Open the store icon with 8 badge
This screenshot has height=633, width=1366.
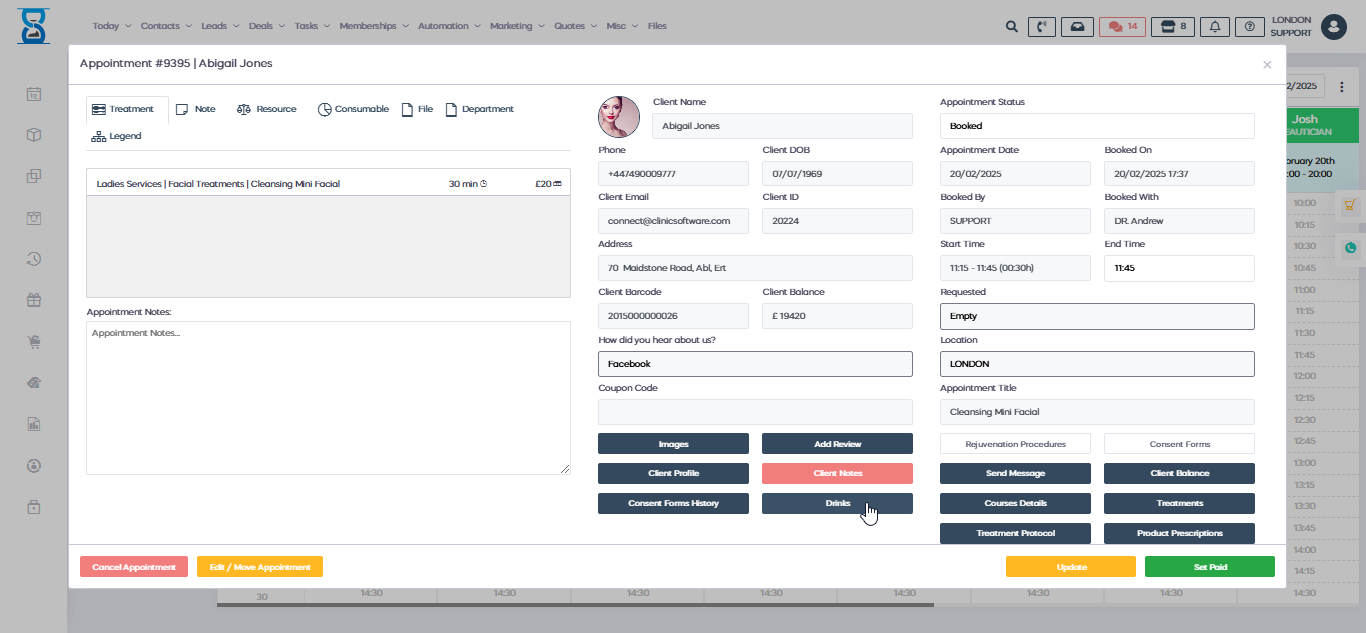1172,27
